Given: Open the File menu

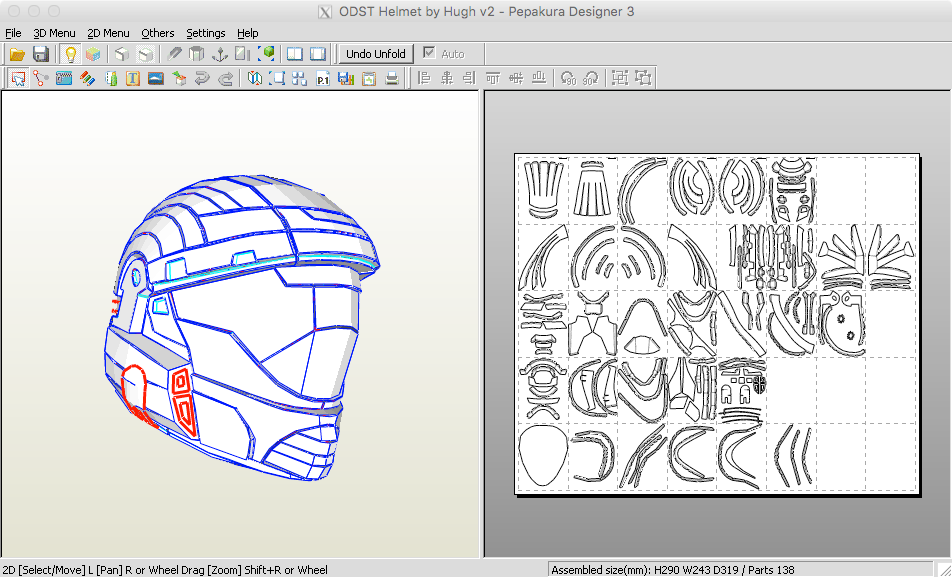Looking at the screenshot, I should click(x=13, y=33).
